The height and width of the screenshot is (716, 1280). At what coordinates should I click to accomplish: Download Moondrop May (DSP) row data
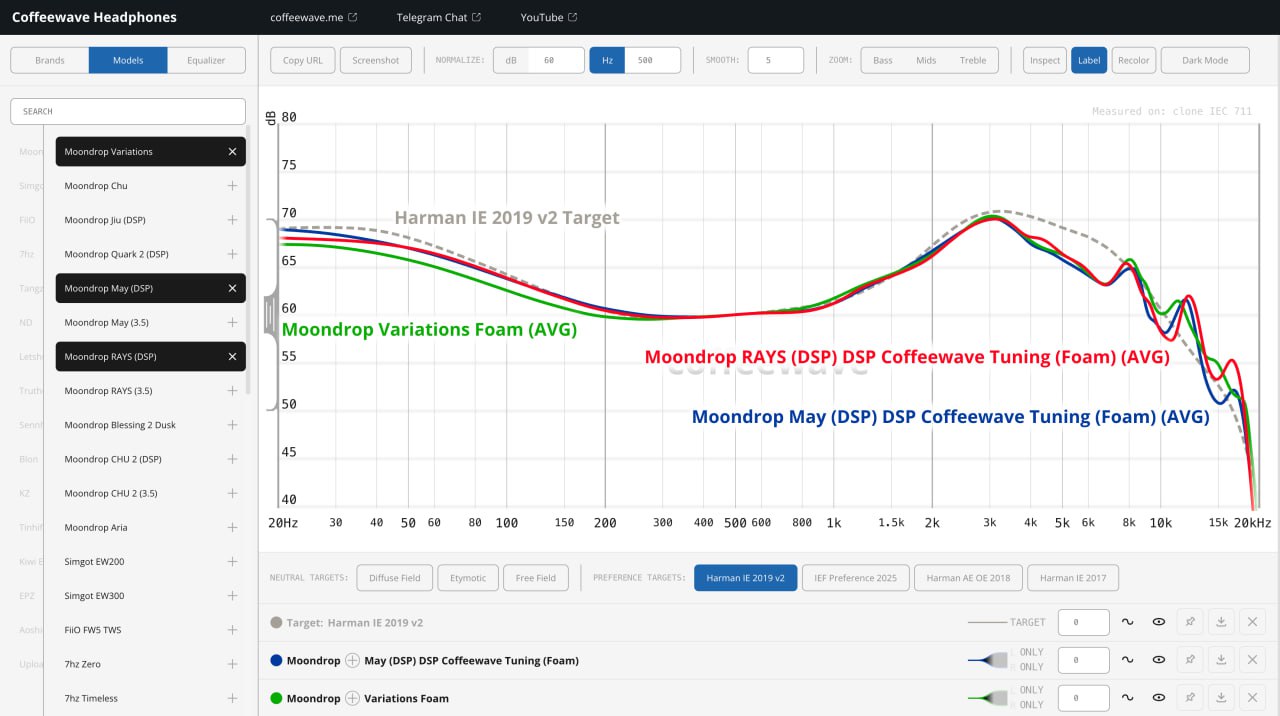1221,660
